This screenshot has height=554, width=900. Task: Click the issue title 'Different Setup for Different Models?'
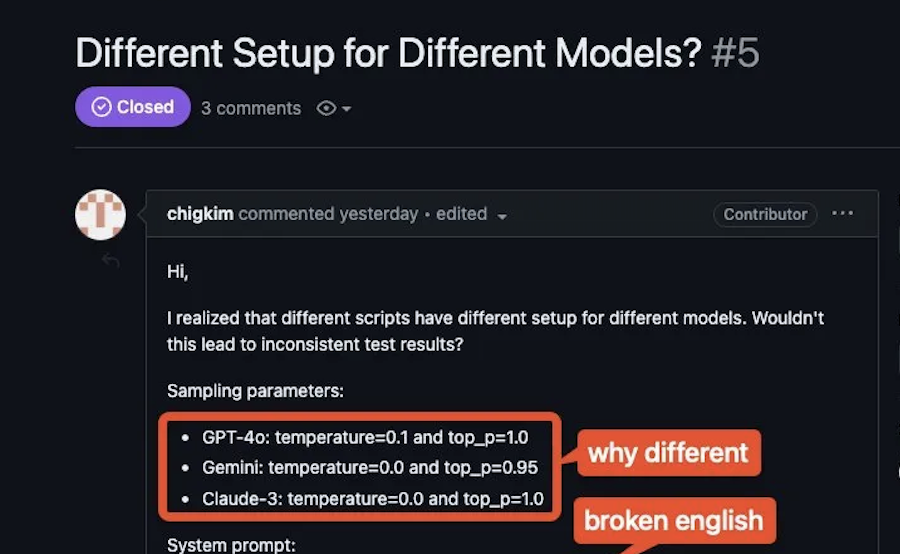pos(389,53)
